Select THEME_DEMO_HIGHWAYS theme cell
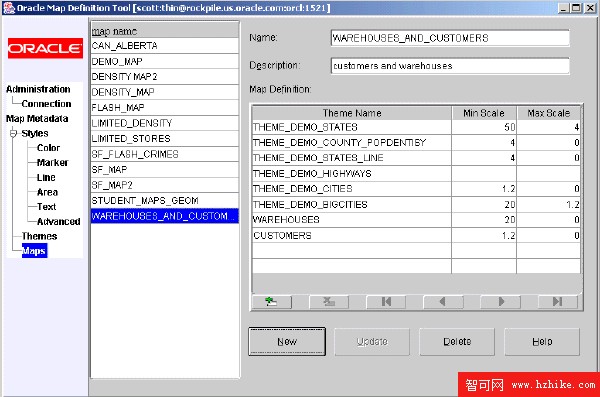 click(x=352, y=173)
